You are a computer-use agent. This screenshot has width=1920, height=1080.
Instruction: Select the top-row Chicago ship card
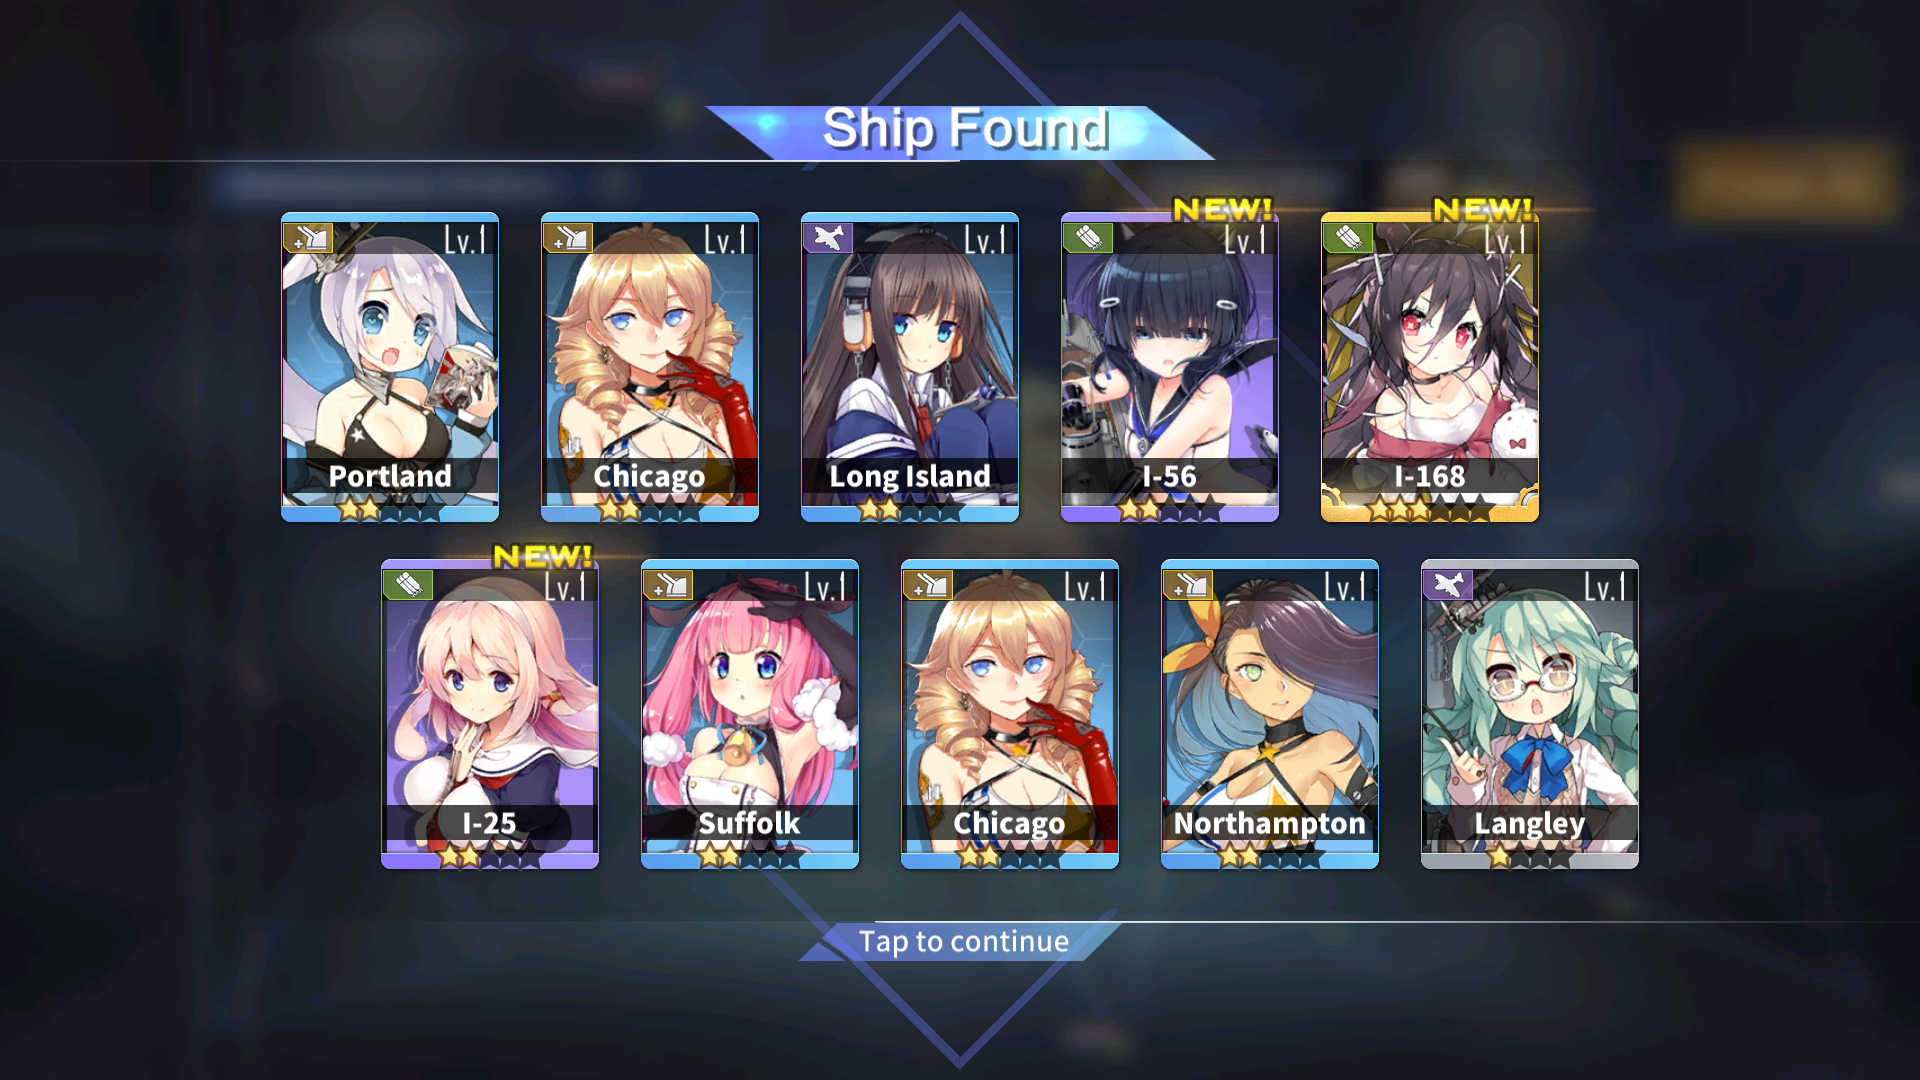click(x=650, y=367)
